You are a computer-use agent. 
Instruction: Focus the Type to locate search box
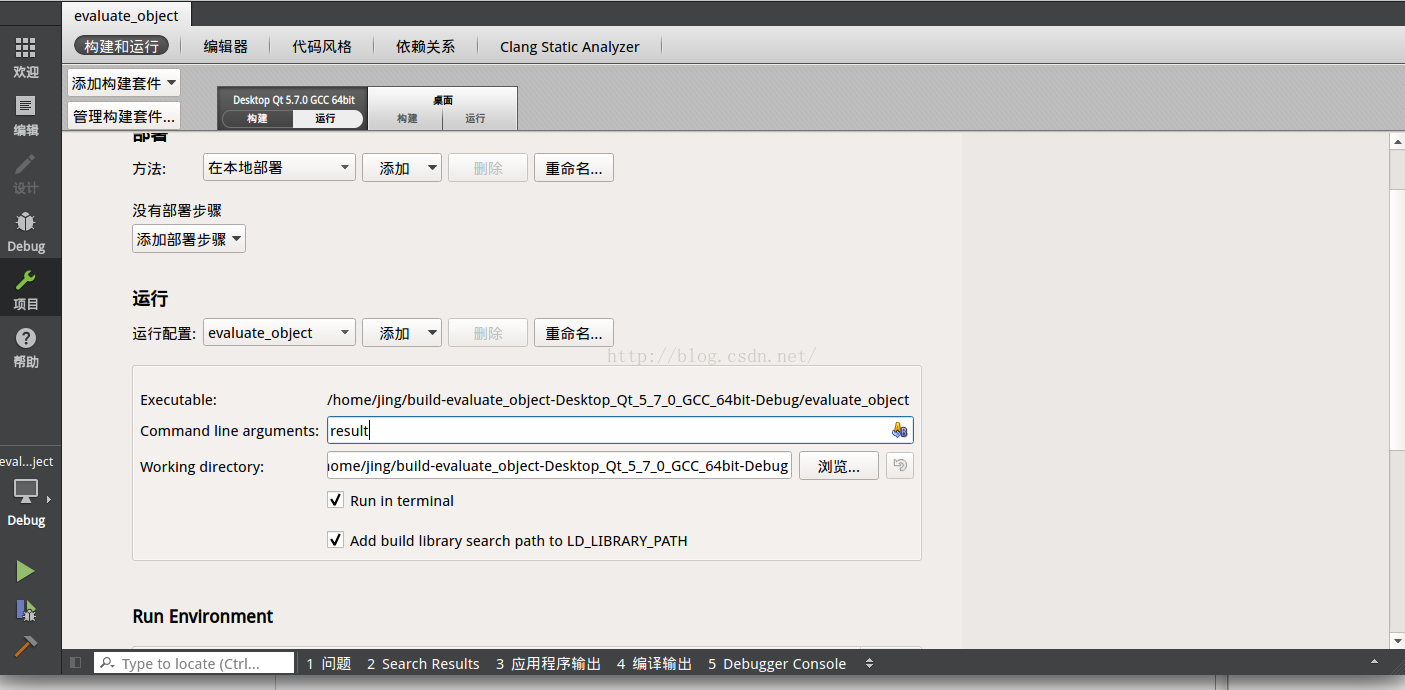coord(195,663)
